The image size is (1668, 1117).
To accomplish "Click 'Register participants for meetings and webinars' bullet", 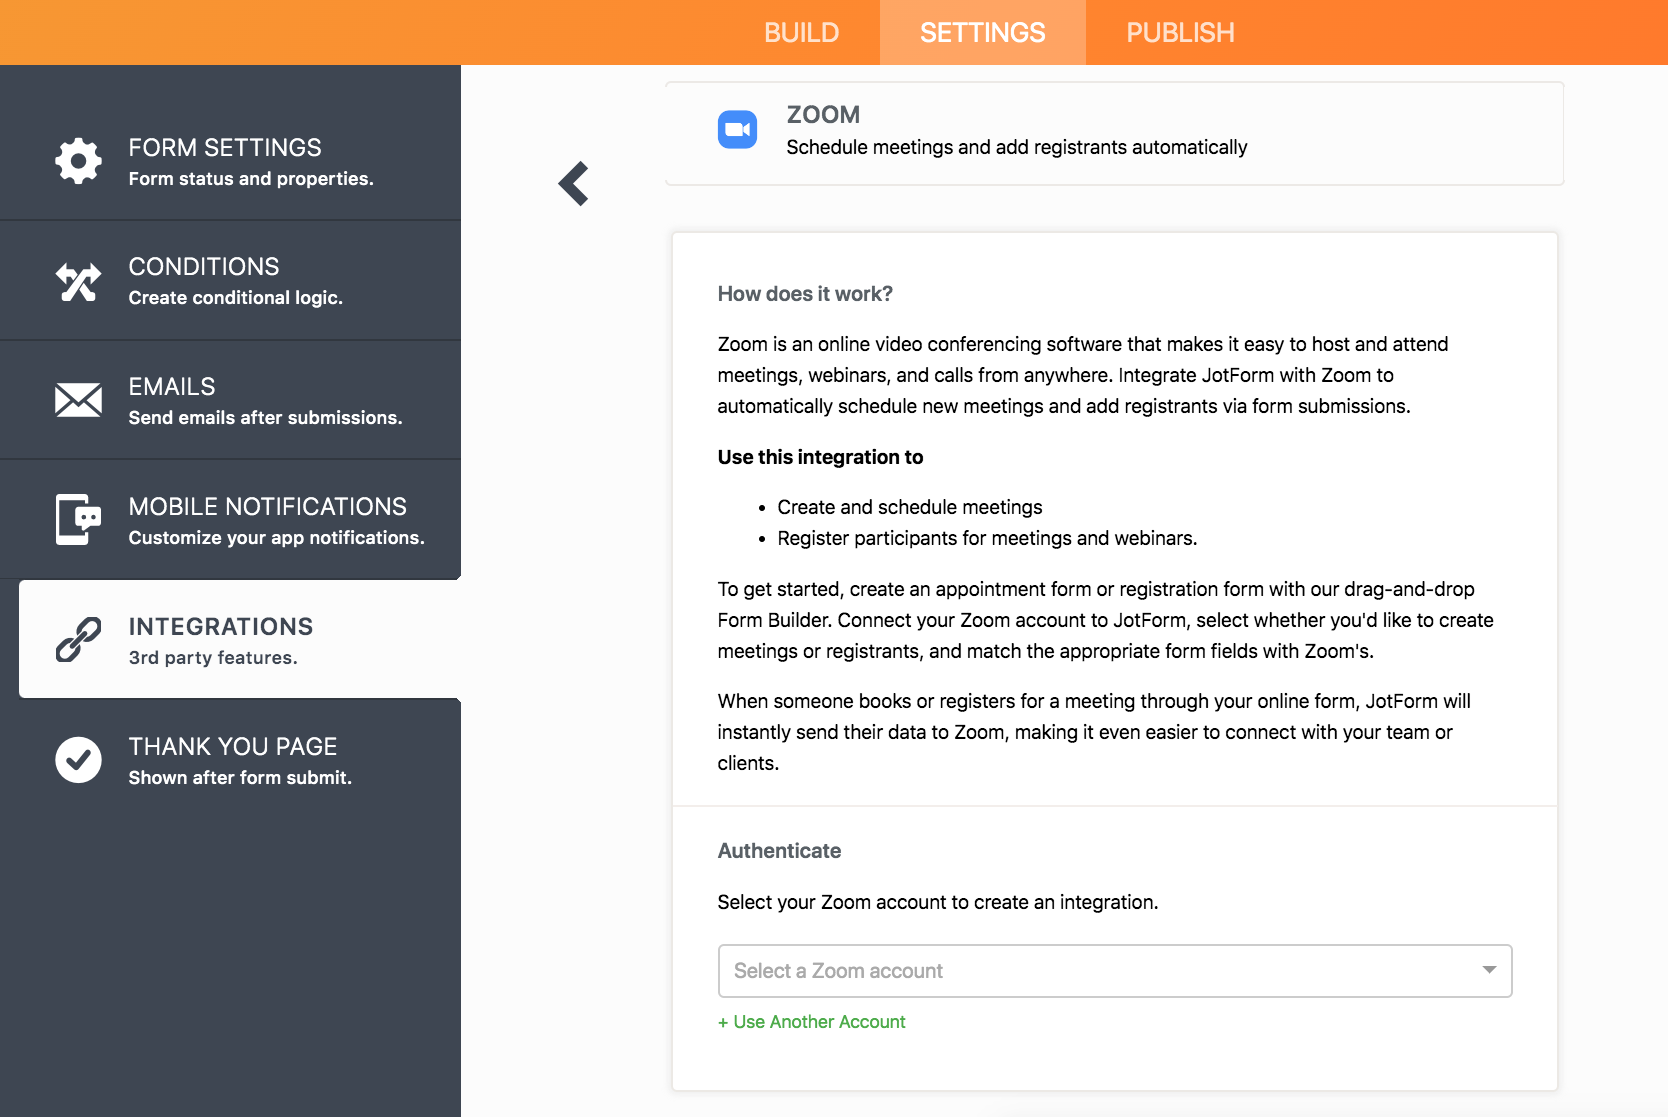I will [987, 538].
